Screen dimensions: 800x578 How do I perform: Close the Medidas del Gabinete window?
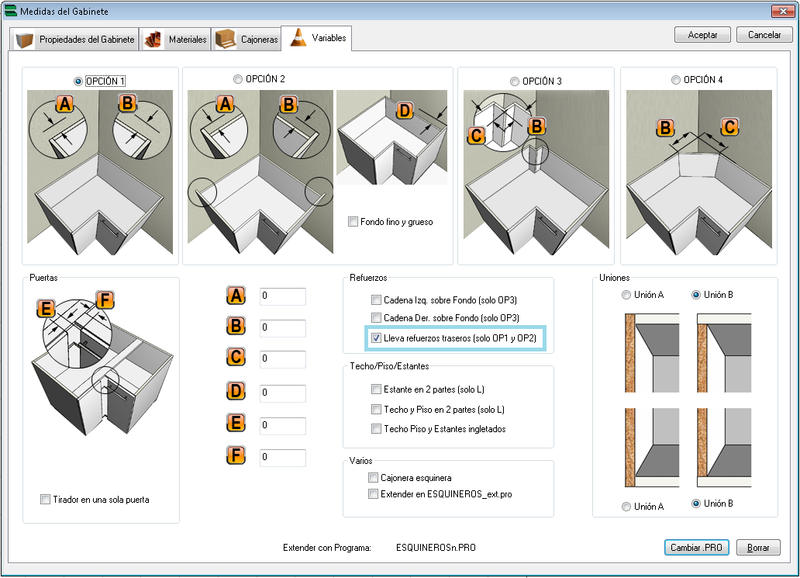click(783, 11)
